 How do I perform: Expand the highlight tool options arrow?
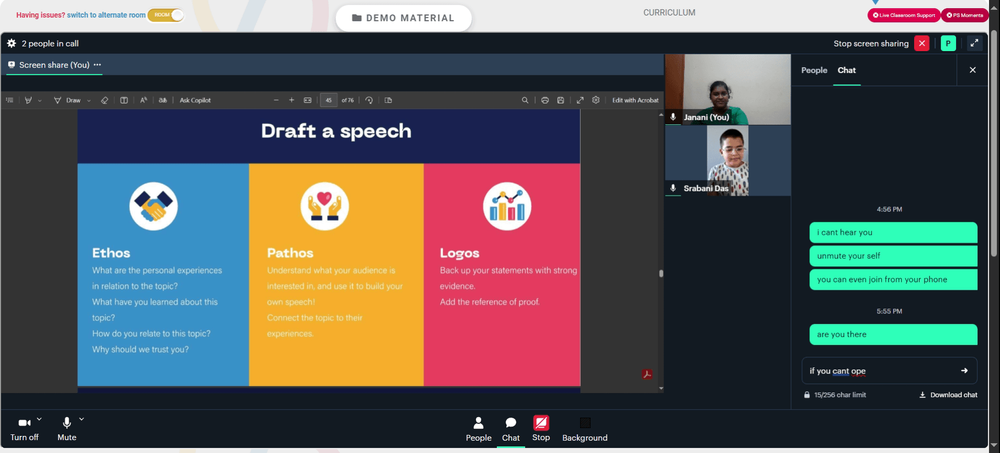point(40,100)
